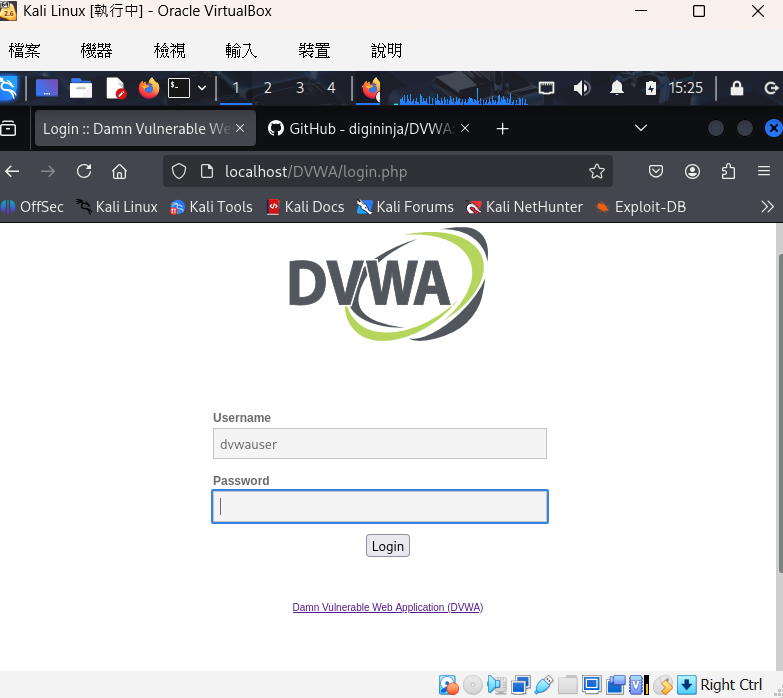This screenshot has width=783, height=698.
Task: Click the 15:25 panel clock
Action: [686, 88]
